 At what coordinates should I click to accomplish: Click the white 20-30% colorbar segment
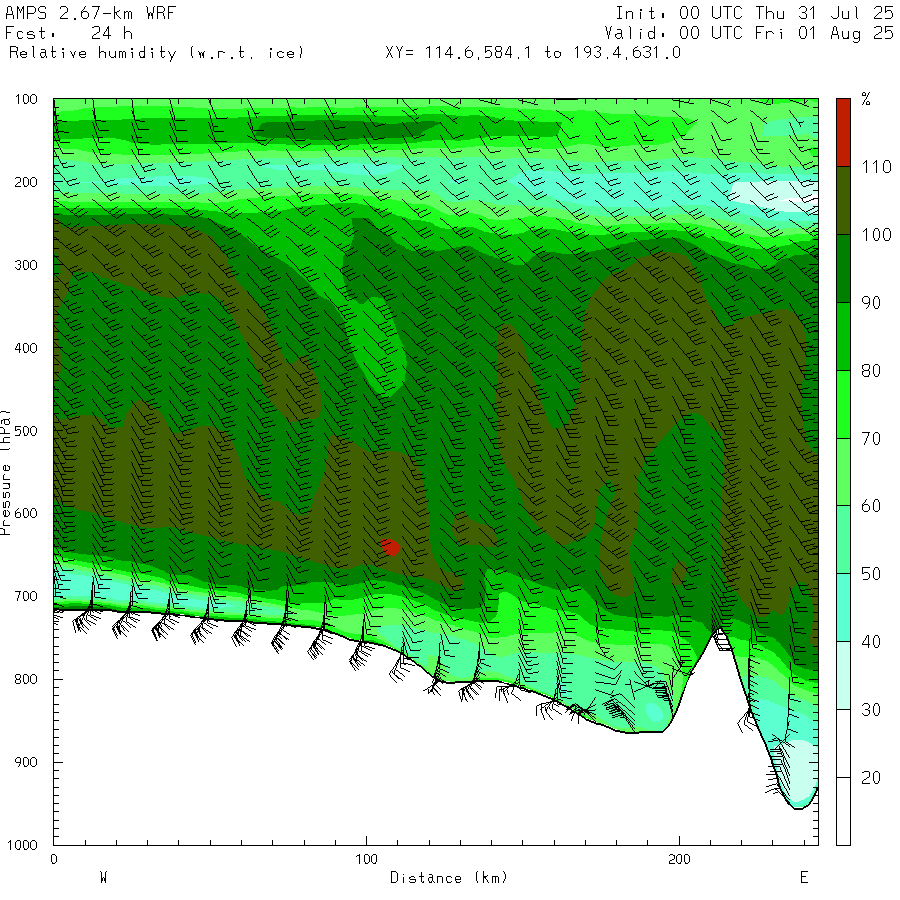[x=843, y=743]
